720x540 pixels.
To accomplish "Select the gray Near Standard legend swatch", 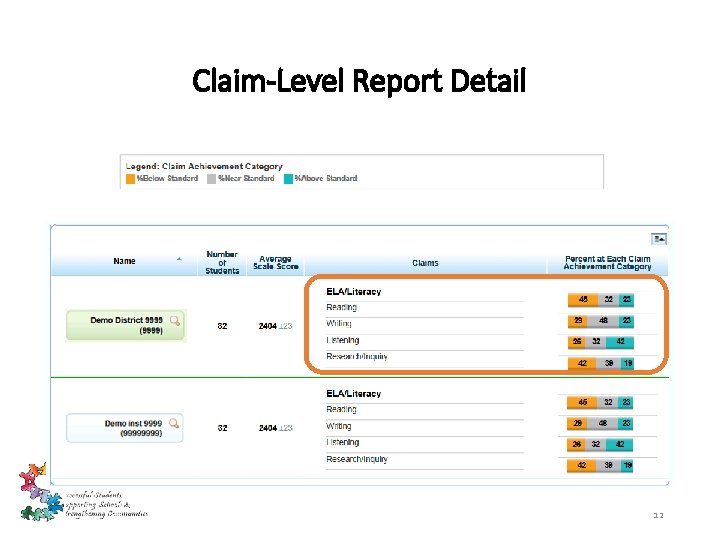I will 211,179.
